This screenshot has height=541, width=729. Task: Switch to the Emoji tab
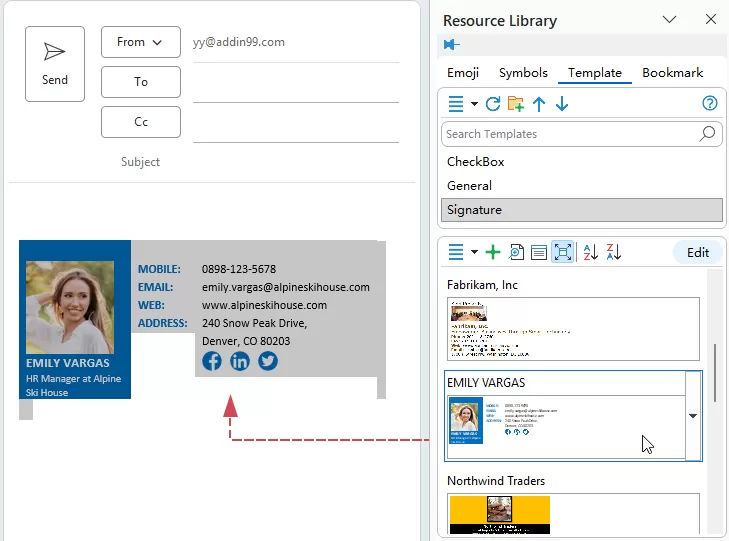(x=463, y=73)
